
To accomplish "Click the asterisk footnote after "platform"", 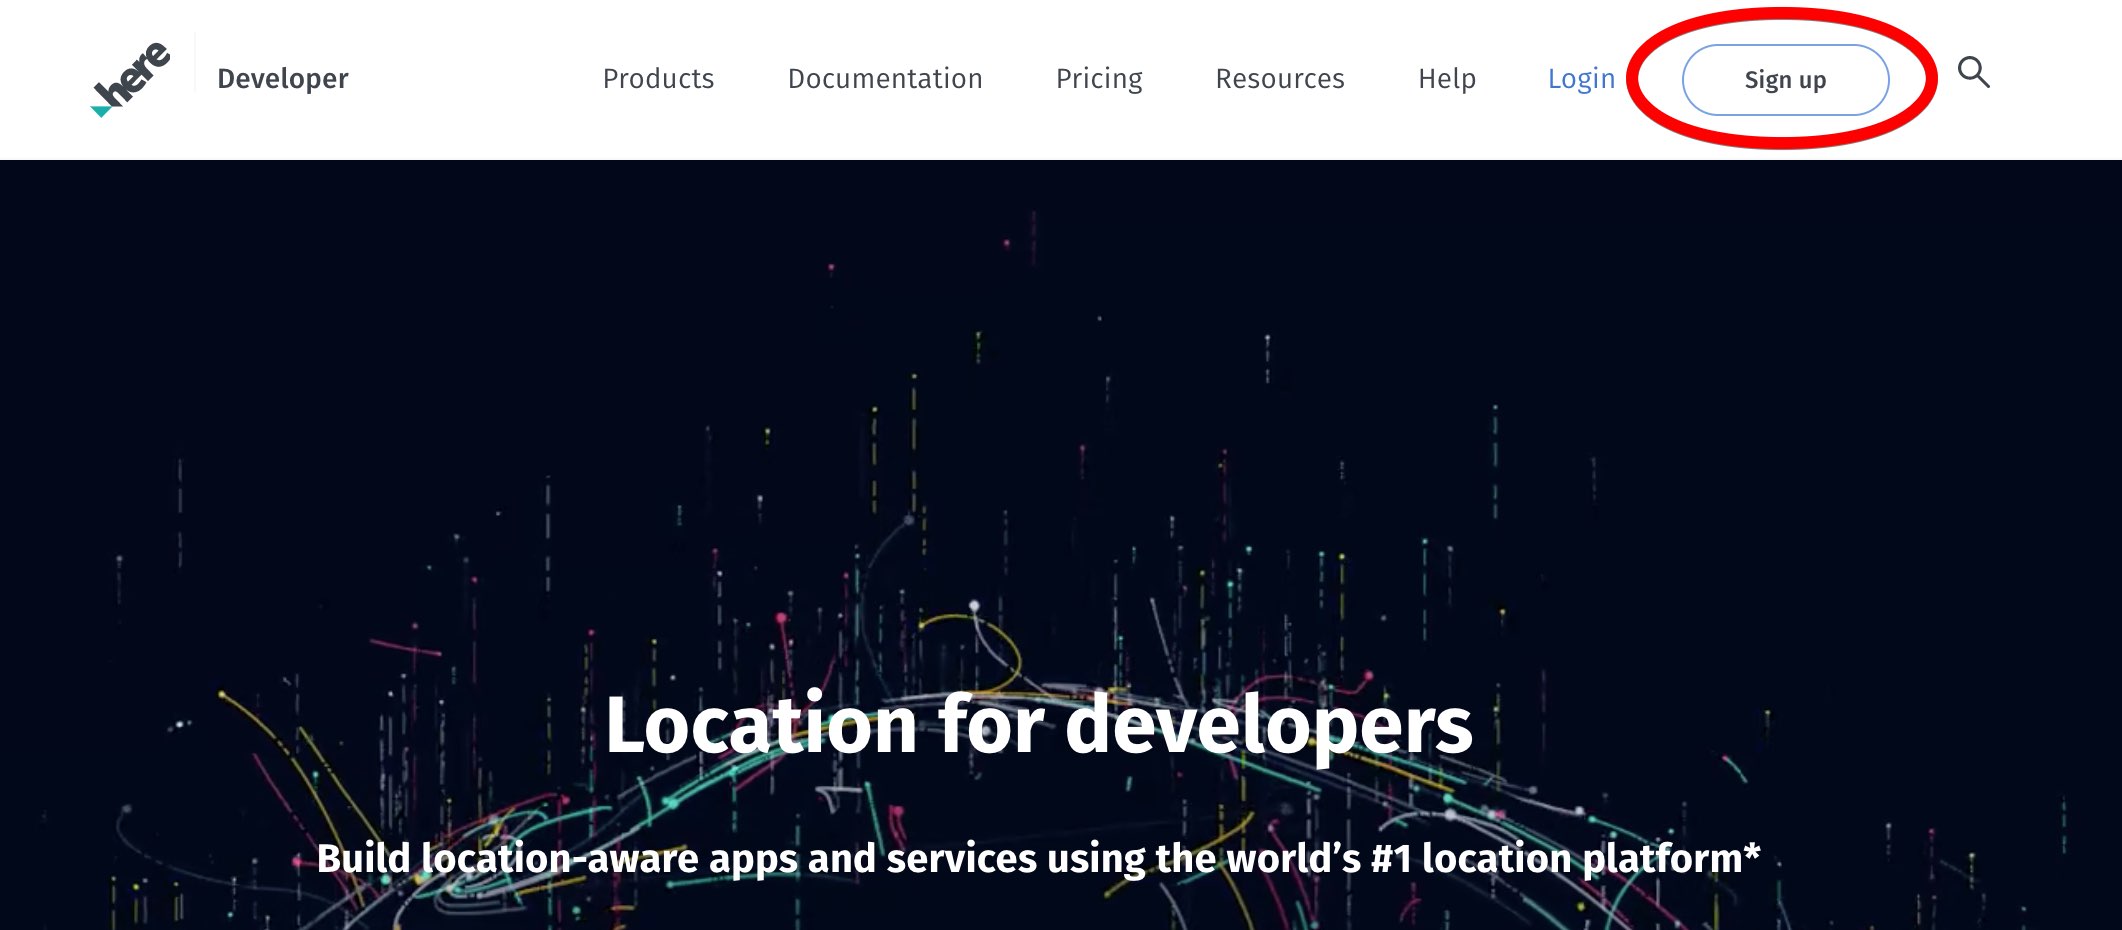I will 1751,852.
